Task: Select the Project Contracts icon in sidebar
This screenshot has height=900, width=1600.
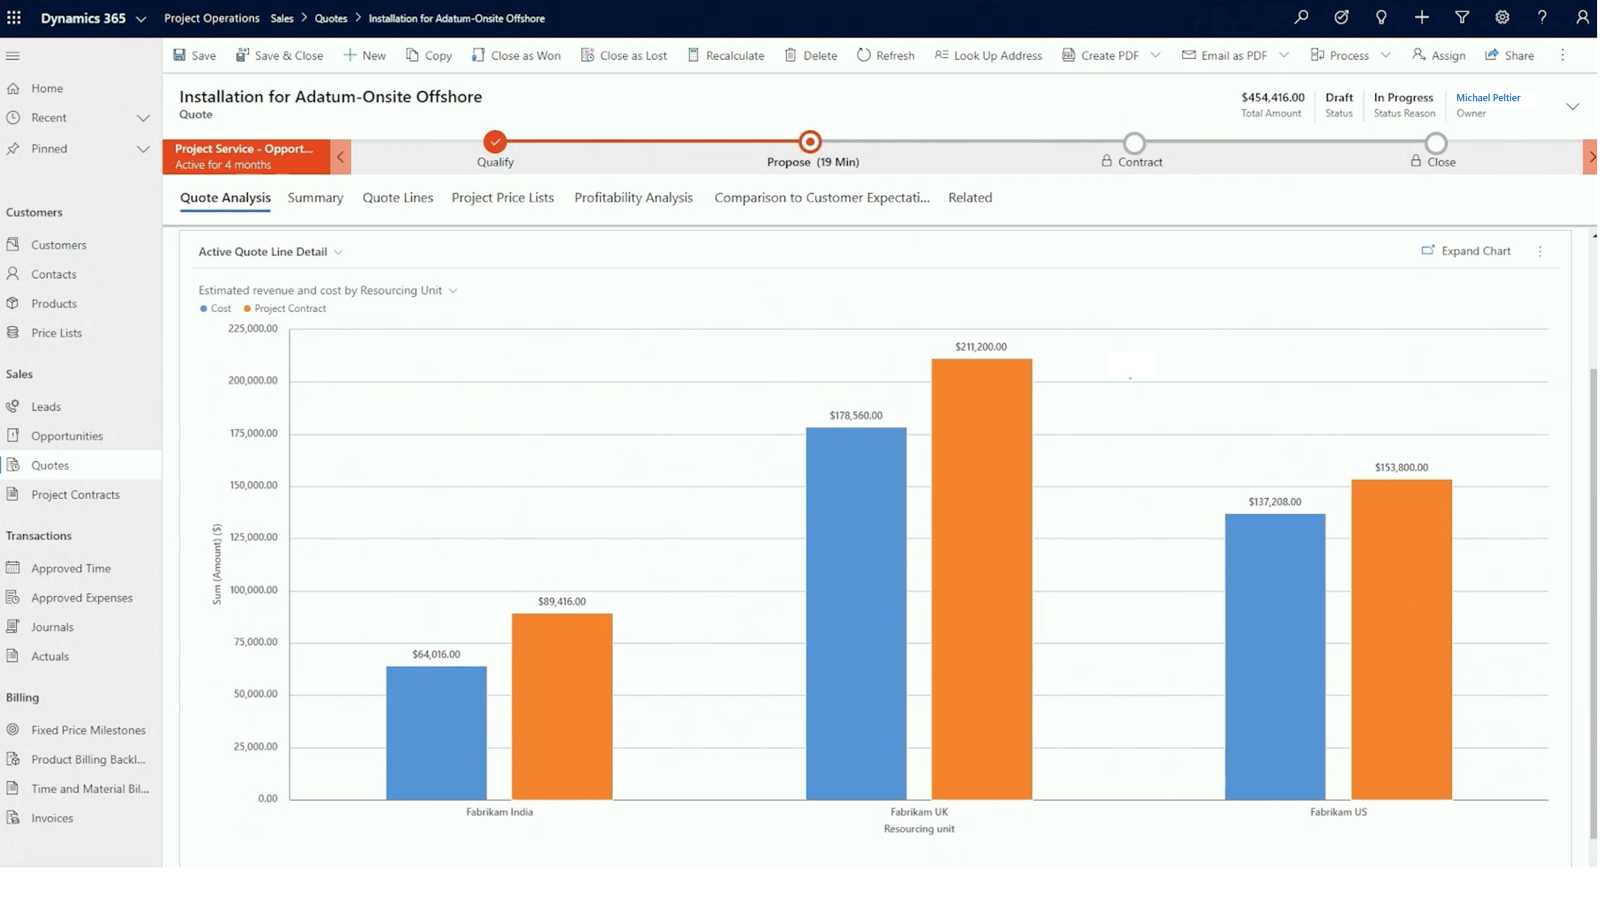Action: click(x=14, y=494)
